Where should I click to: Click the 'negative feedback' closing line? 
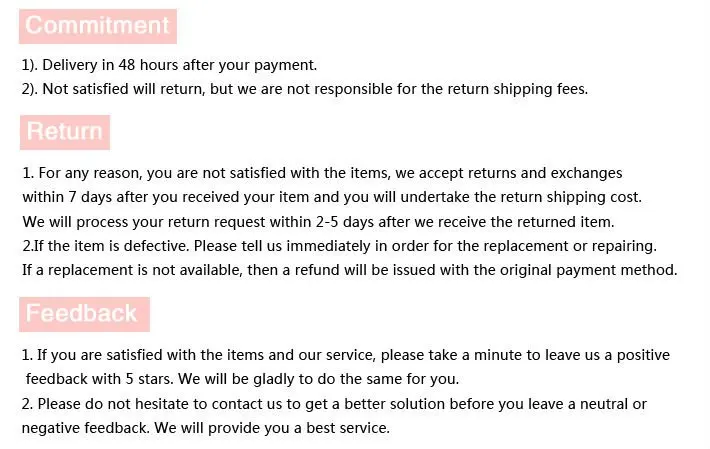206,428
